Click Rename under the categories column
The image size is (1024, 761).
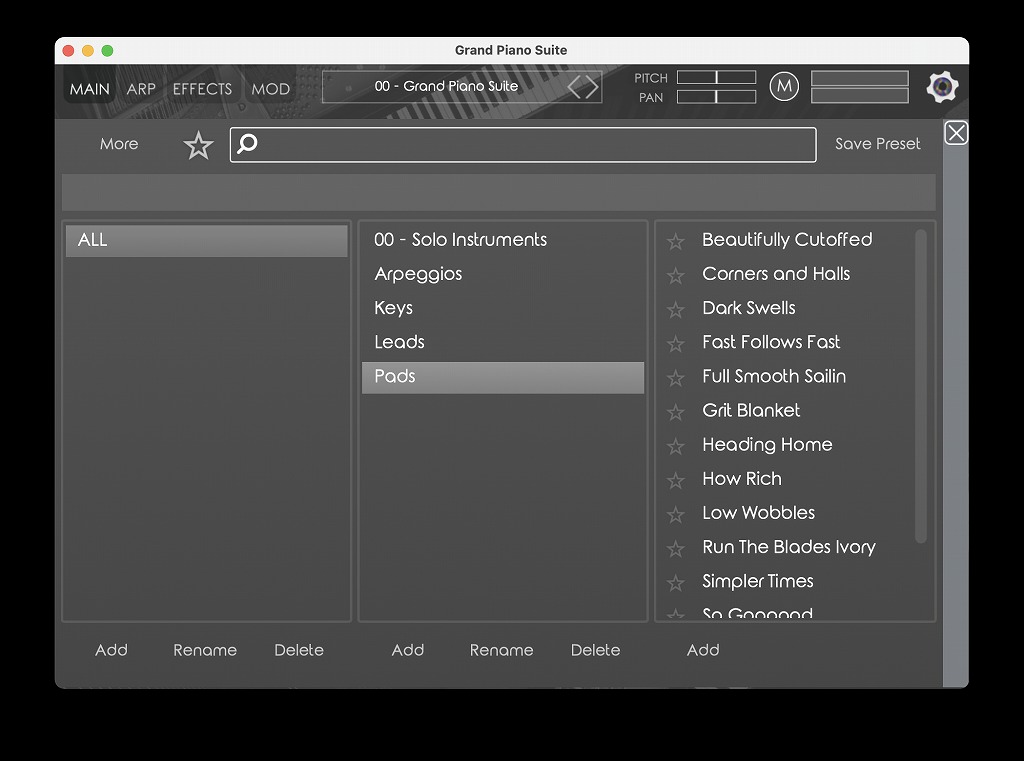[501, 650]
